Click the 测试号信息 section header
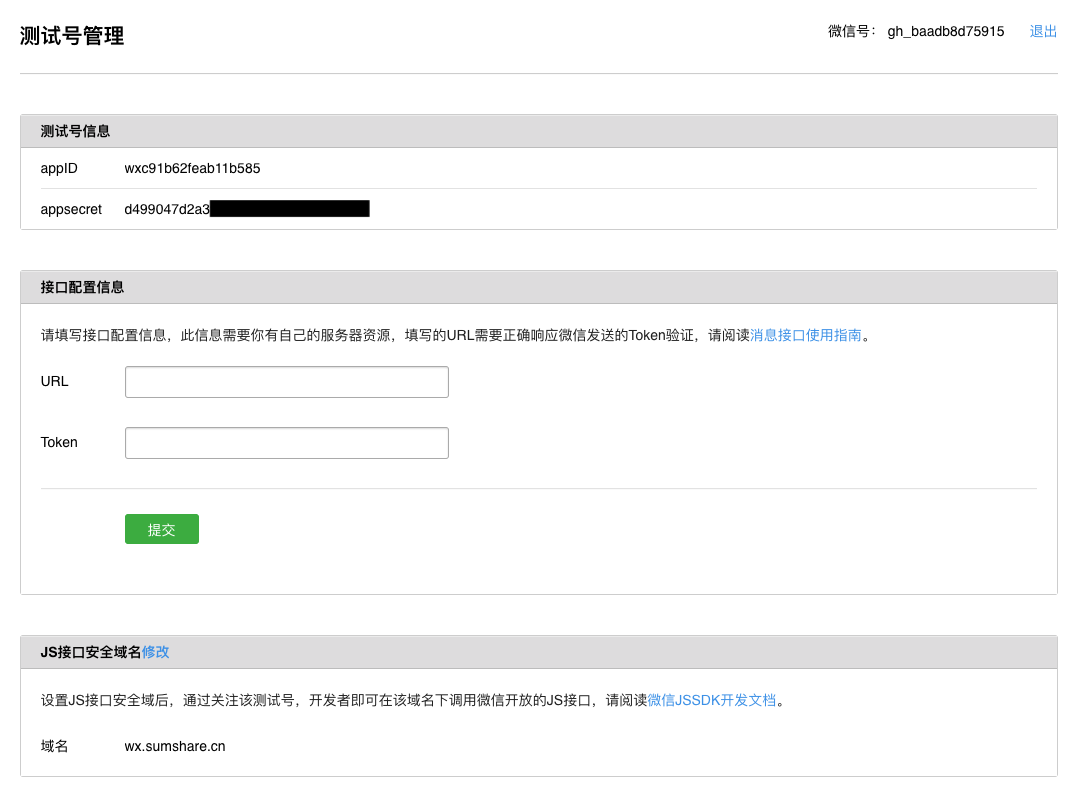This screenshot has width=1084, height=797. pos(75,131)
